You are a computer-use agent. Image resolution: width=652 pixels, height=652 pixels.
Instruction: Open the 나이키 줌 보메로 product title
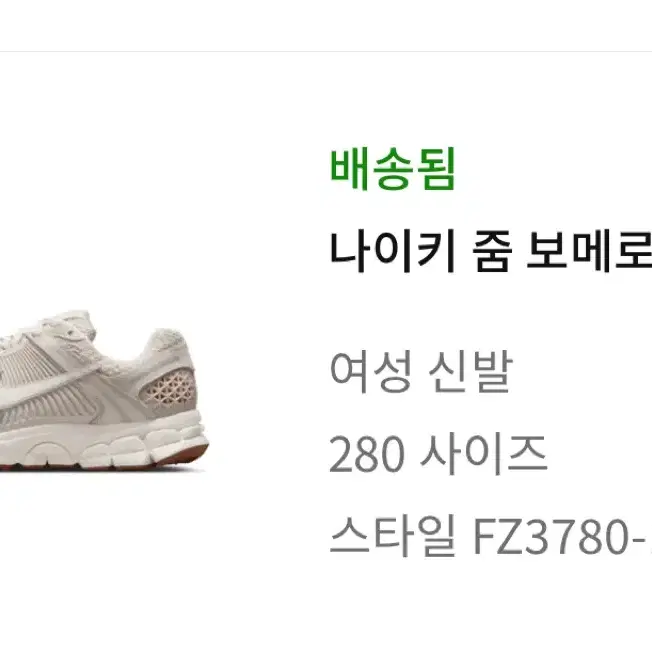(x=491, y=252)
